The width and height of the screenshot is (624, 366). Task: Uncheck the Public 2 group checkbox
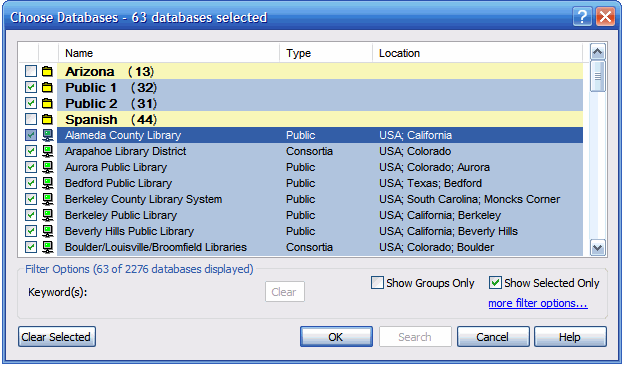click(31, 103)
